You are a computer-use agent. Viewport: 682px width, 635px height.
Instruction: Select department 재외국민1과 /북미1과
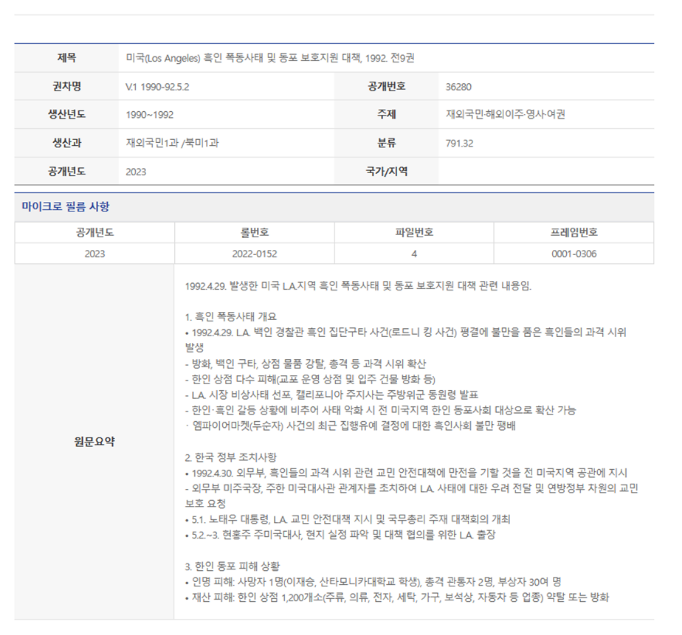(172, 143)
